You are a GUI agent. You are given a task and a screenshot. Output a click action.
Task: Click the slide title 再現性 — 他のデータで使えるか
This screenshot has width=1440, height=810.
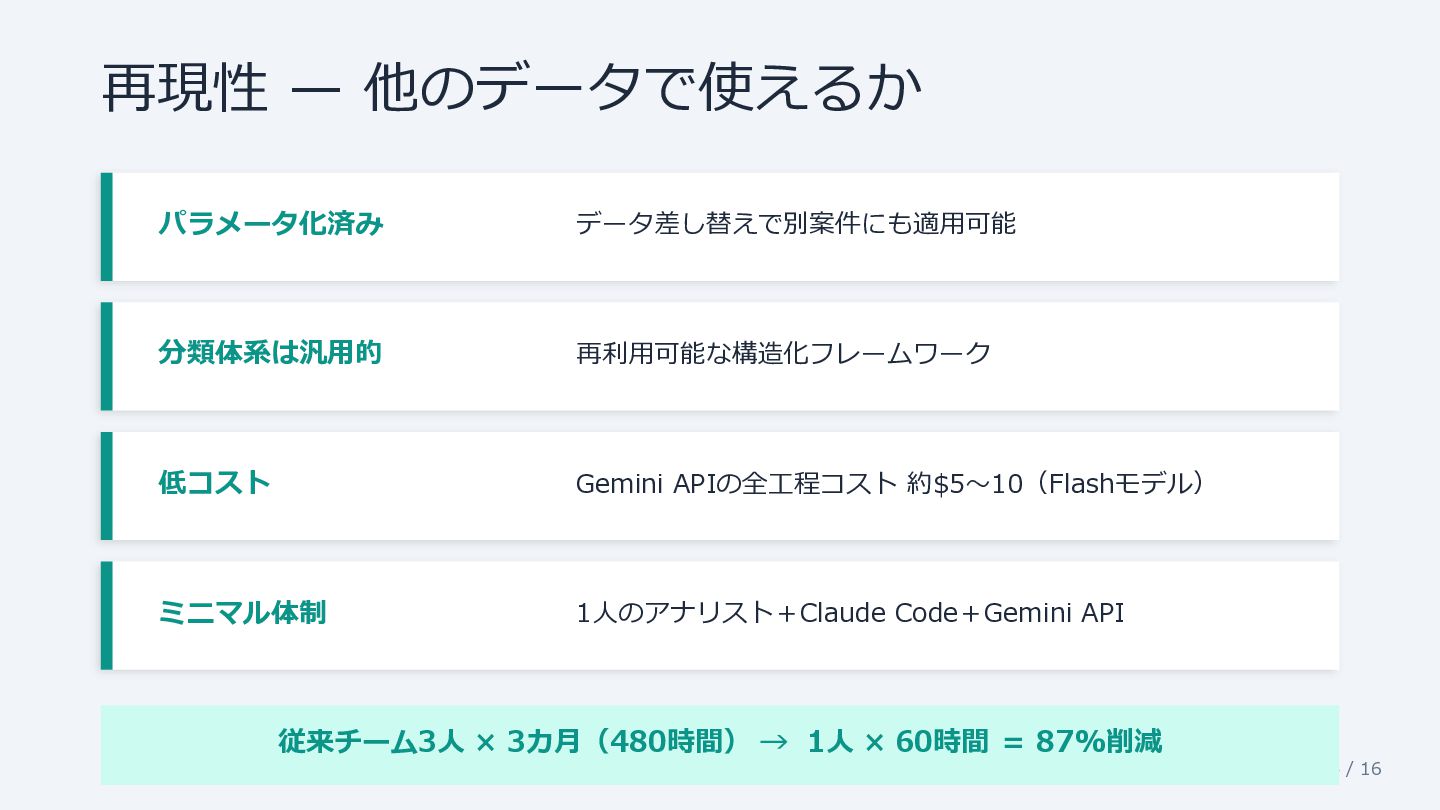510,89
